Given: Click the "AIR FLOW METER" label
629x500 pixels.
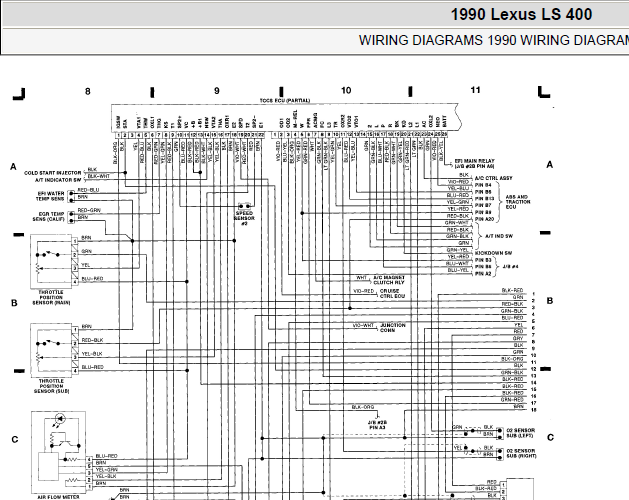Looking at the screenshot, I should (x=58, y=497).
